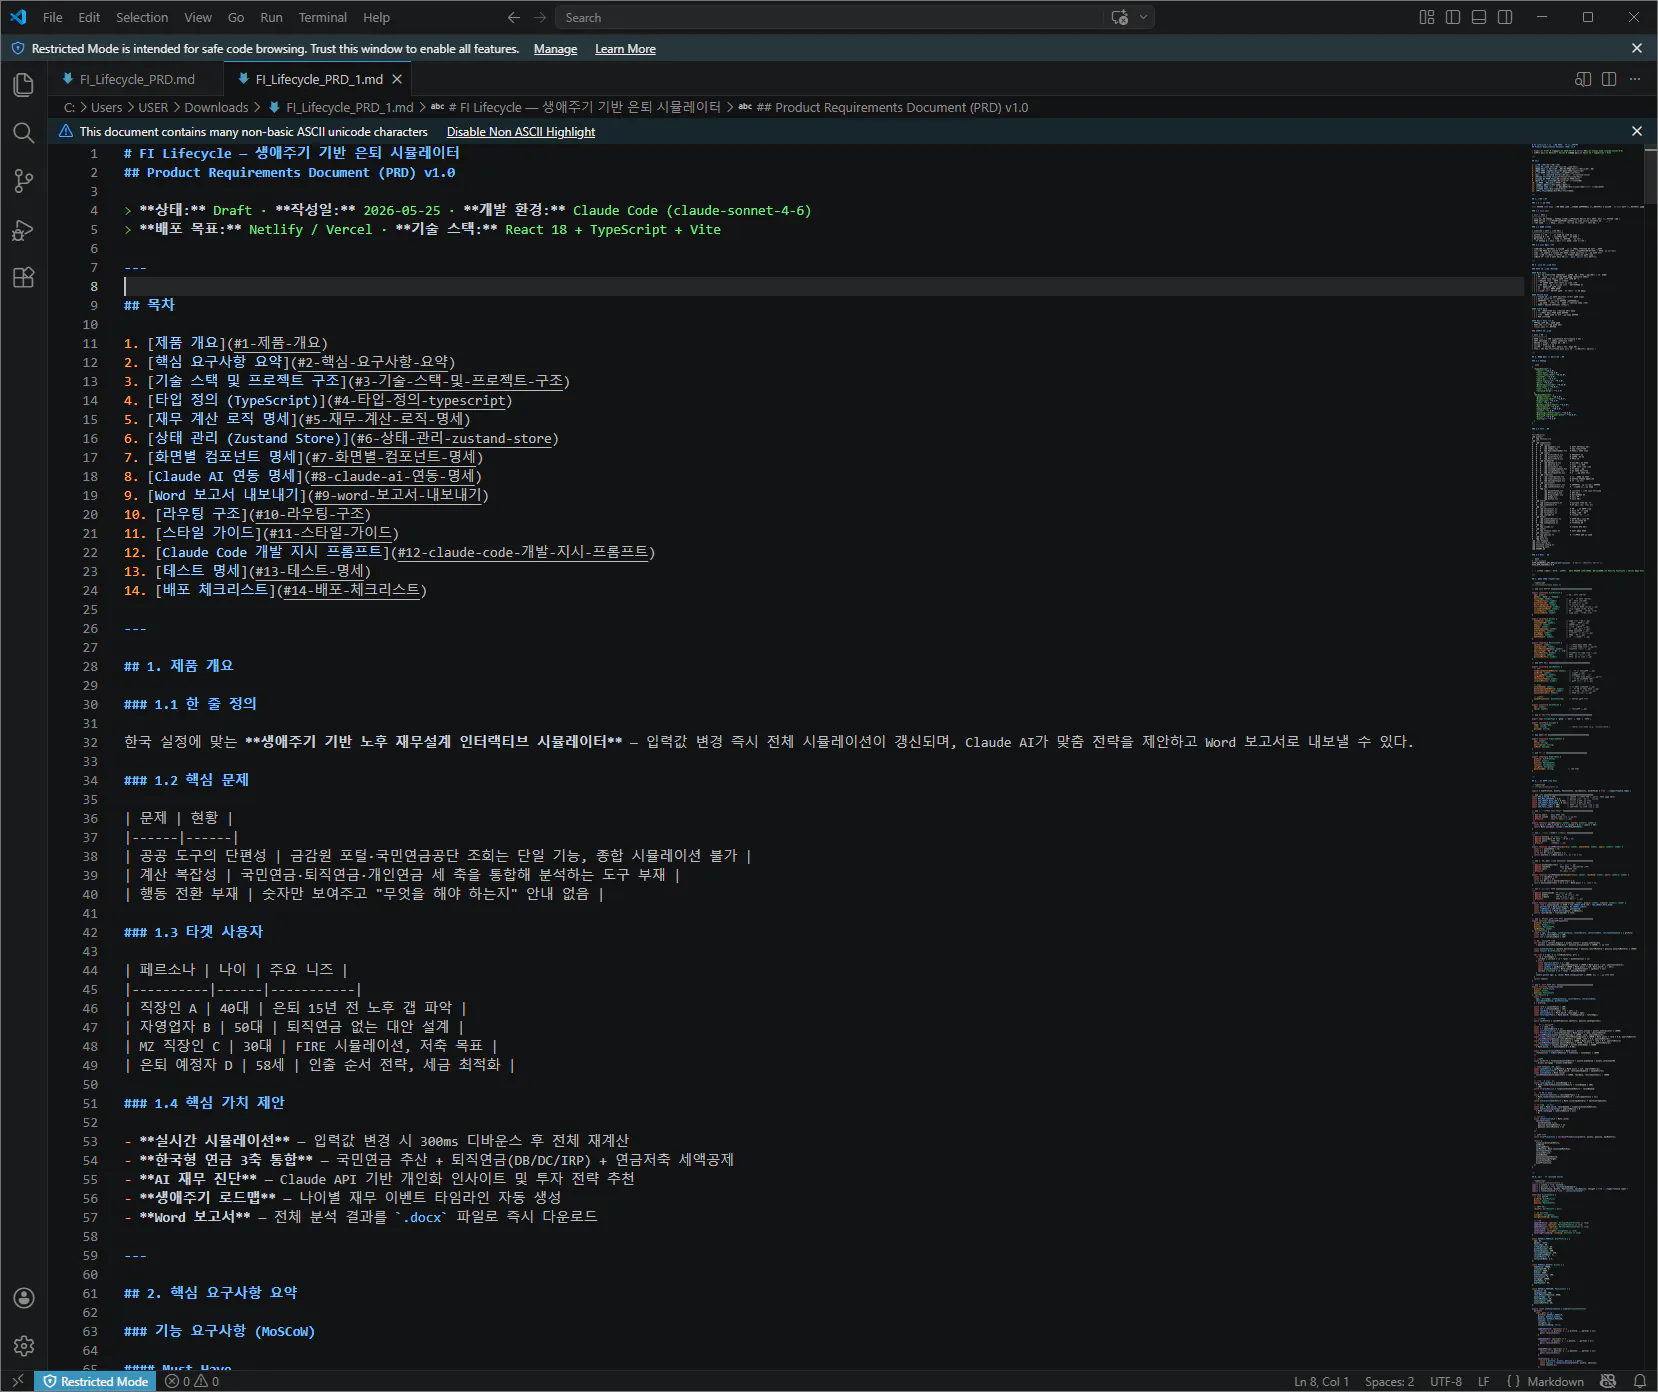The height and width of the screenshot is (1392, 1658).
Task: Open the Go menu
Action: click(236, 17)
